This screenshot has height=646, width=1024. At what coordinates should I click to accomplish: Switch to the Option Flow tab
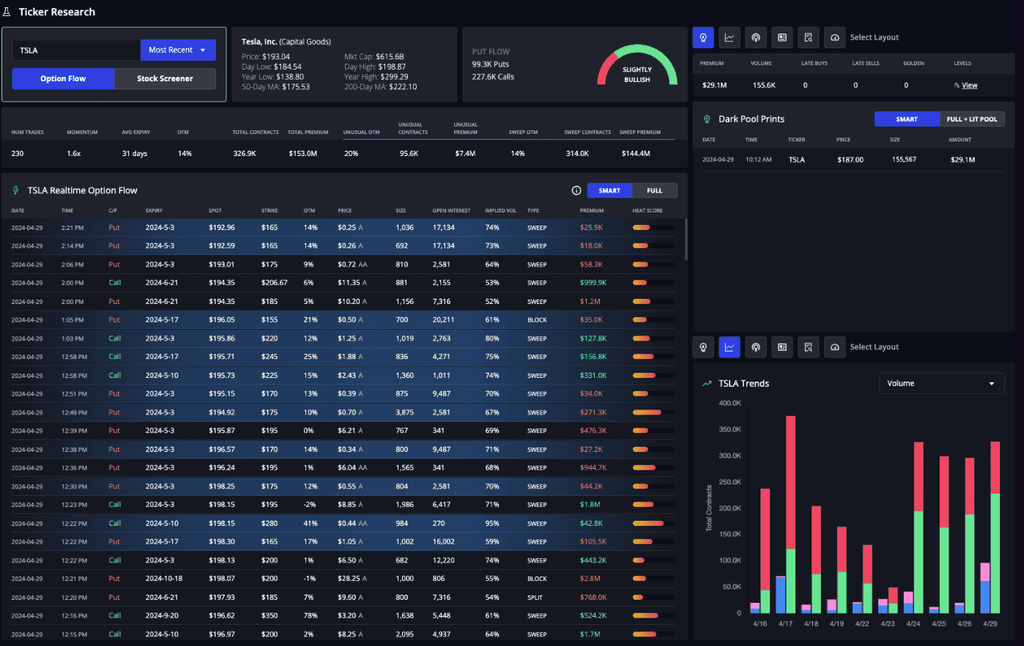(63, 79)
